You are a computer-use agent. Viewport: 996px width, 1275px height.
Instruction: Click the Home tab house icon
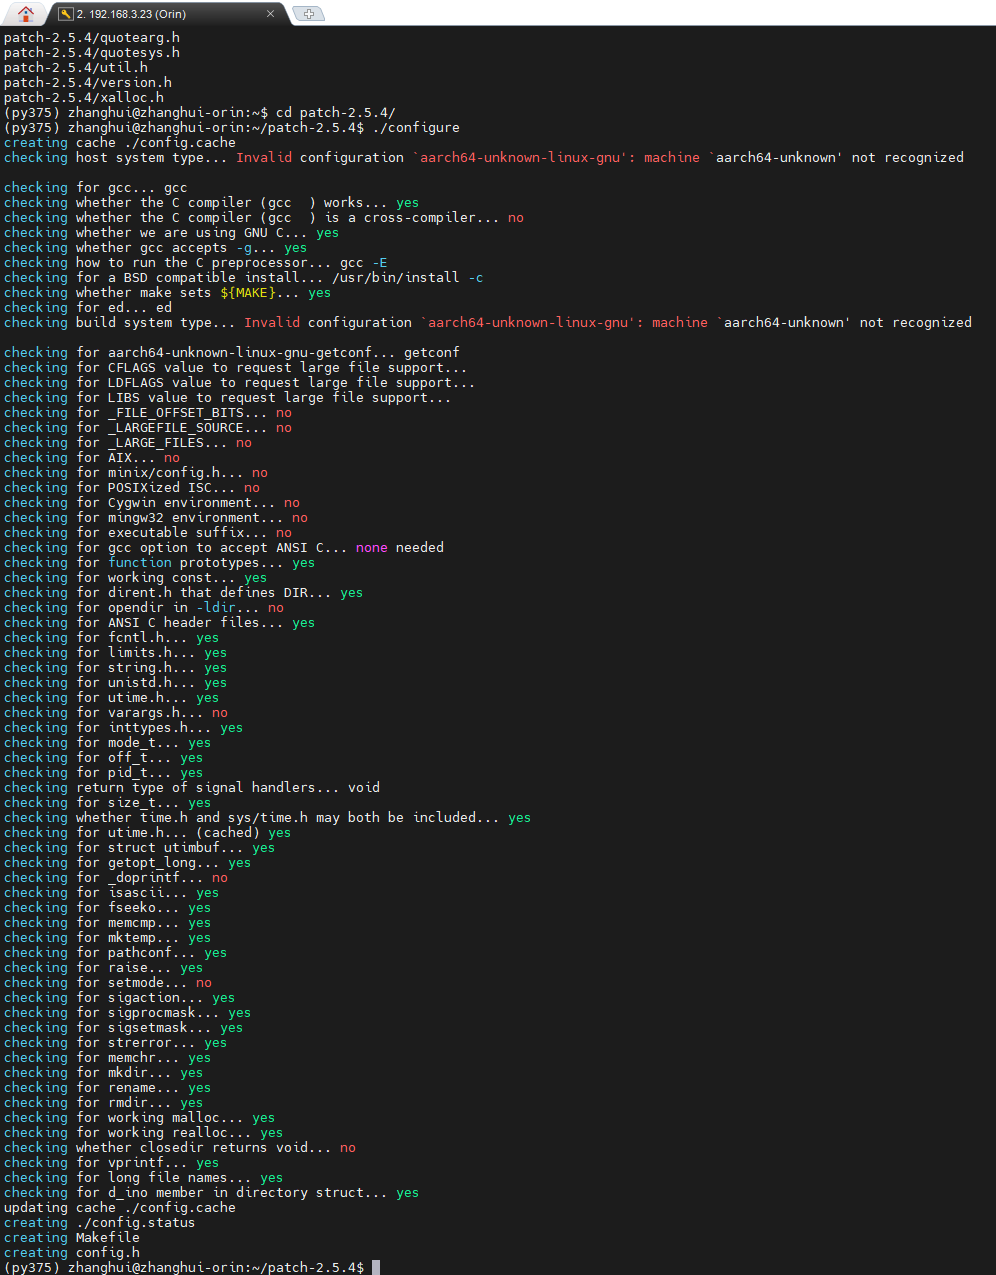(26, 13)
